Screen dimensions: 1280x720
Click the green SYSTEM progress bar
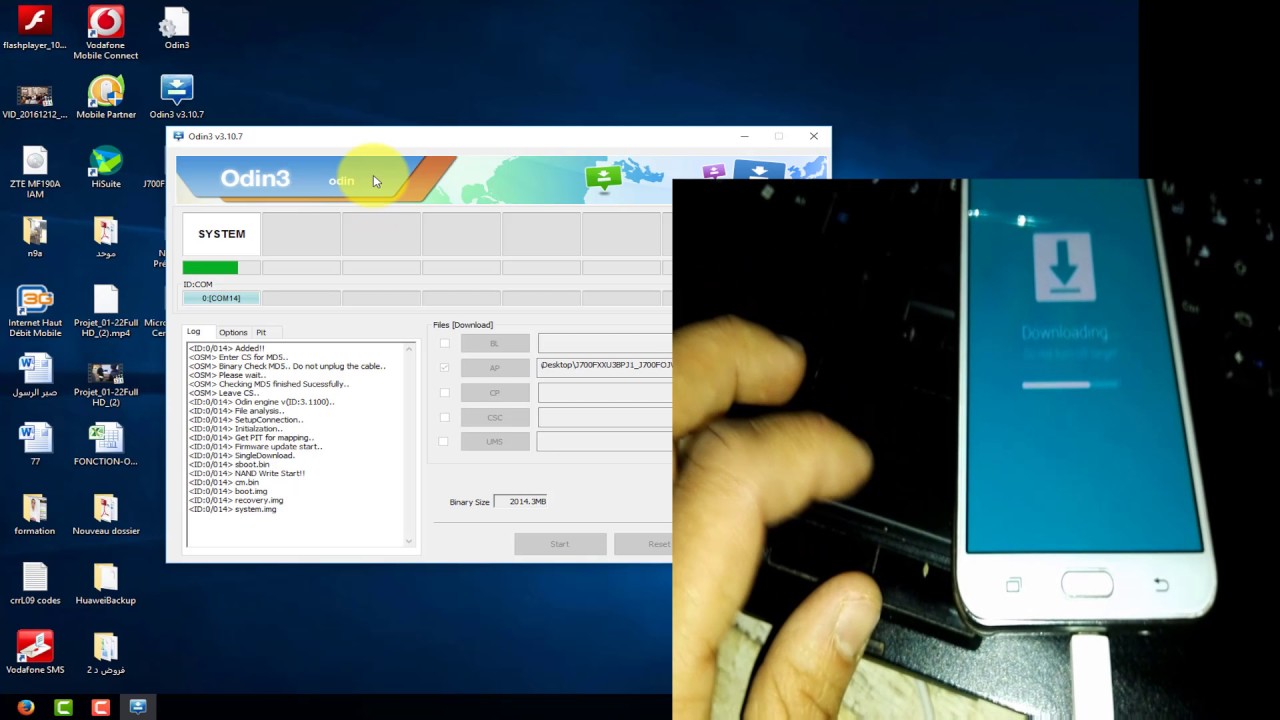tap(221, 267)
